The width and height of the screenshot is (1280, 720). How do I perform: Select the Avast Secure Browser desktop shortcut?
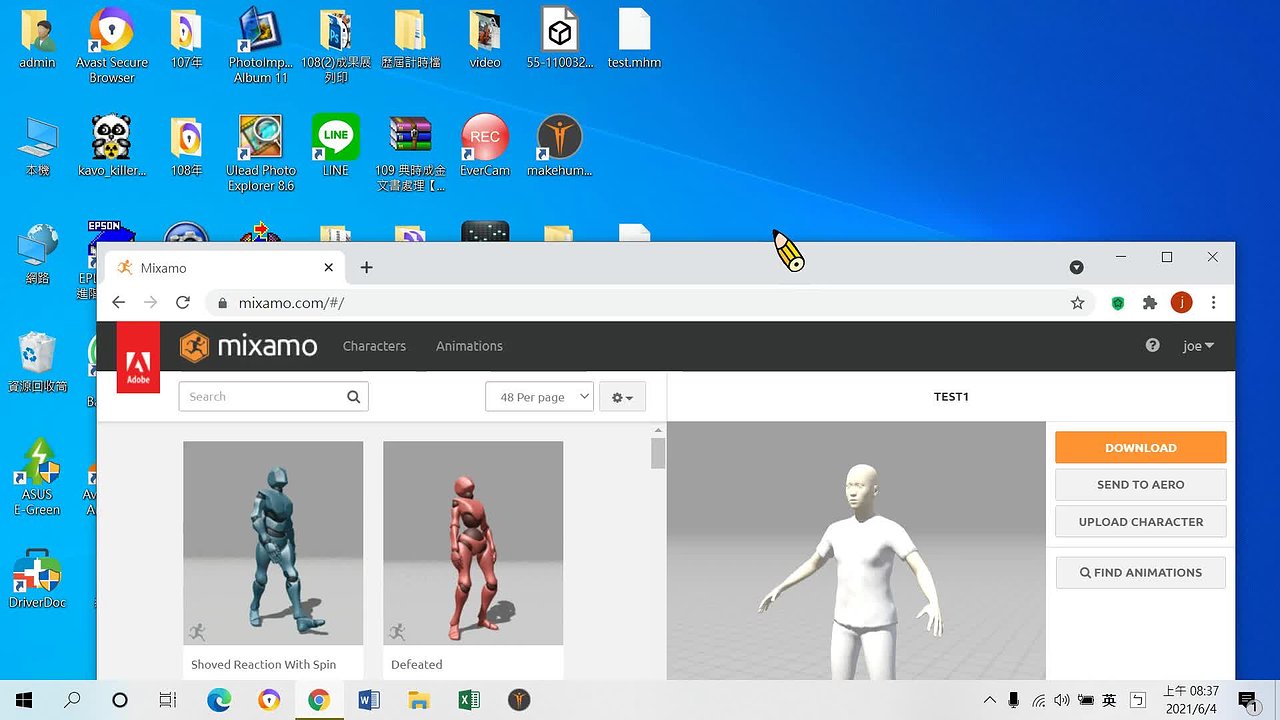(112, 45)
